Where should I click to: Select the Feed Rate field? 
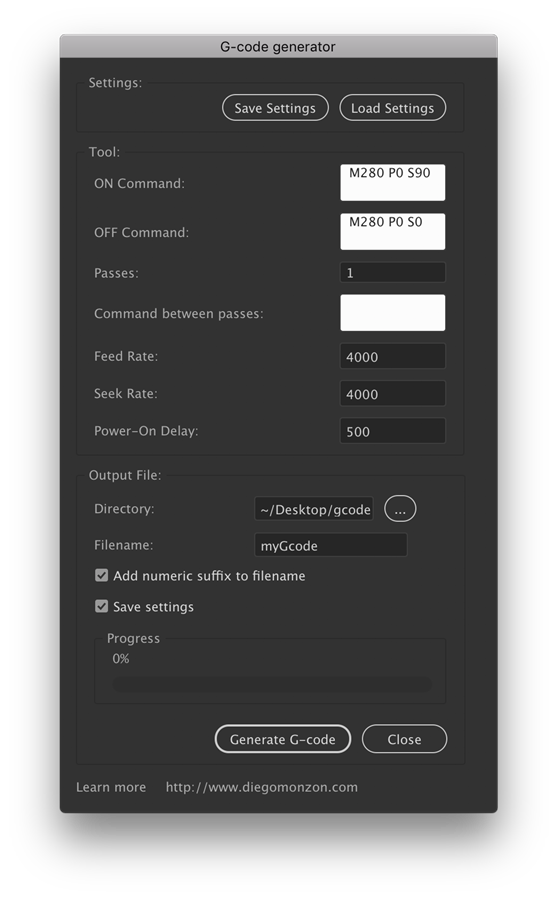click(393, 356)
